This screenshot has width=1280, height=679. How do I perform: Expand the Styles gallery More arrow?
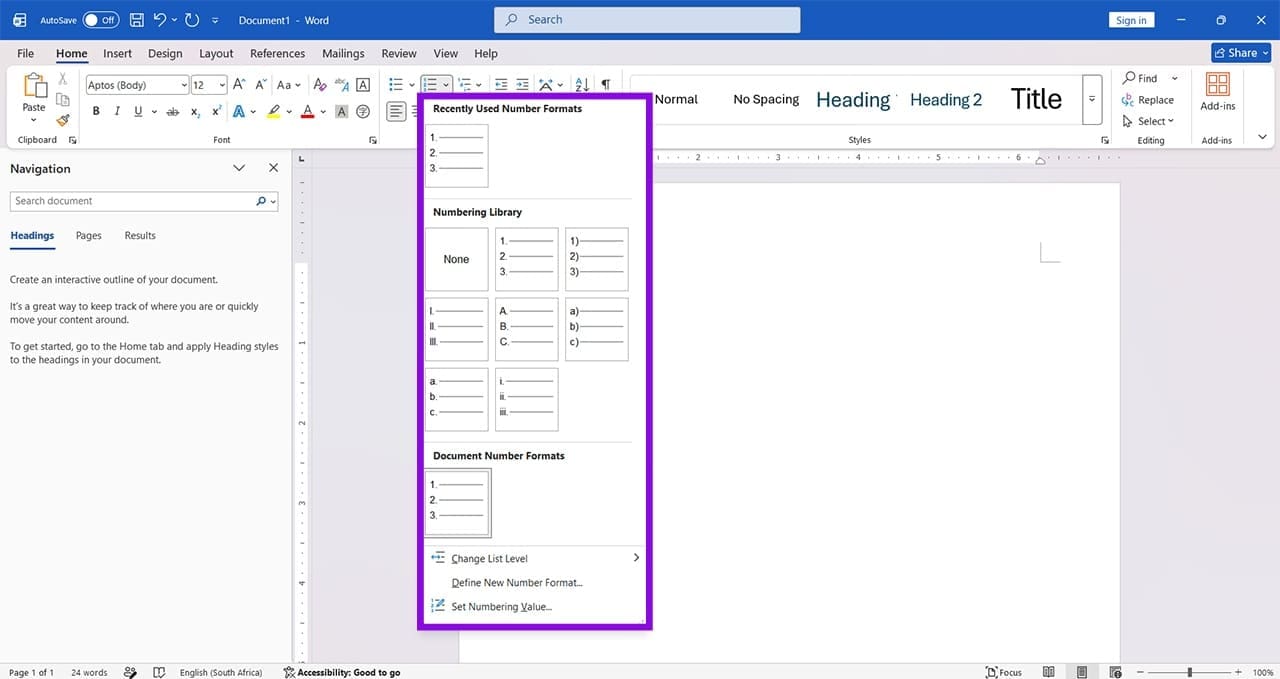(1092, 99)
